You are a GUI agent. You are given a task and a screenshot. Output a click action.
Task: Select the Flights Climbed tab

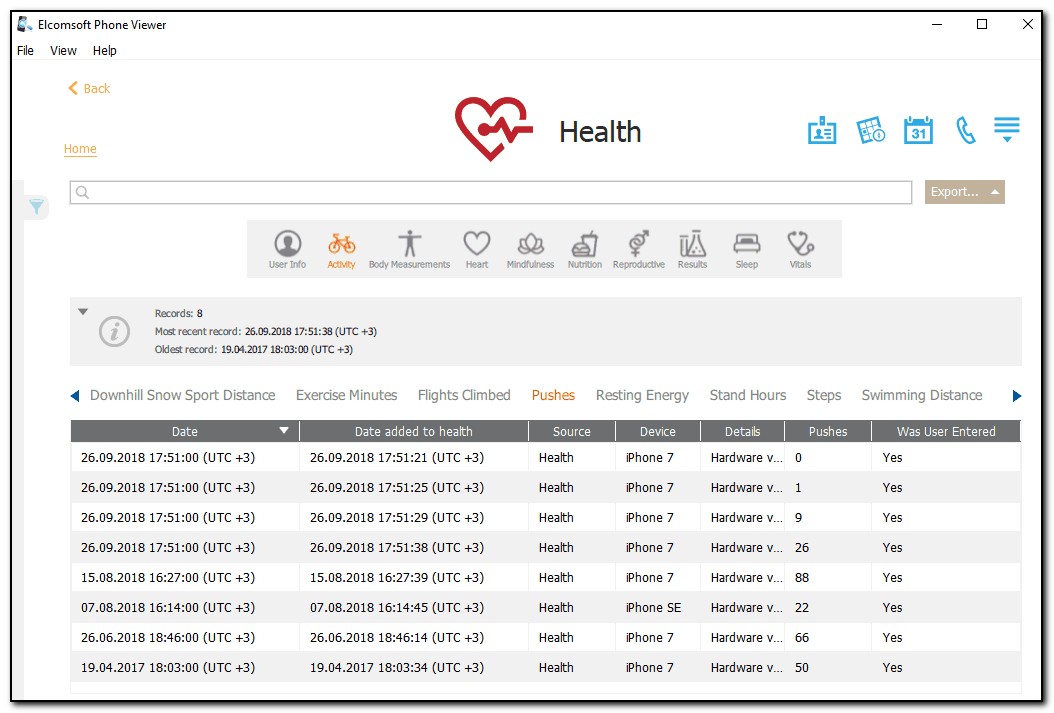coord(464,395)
